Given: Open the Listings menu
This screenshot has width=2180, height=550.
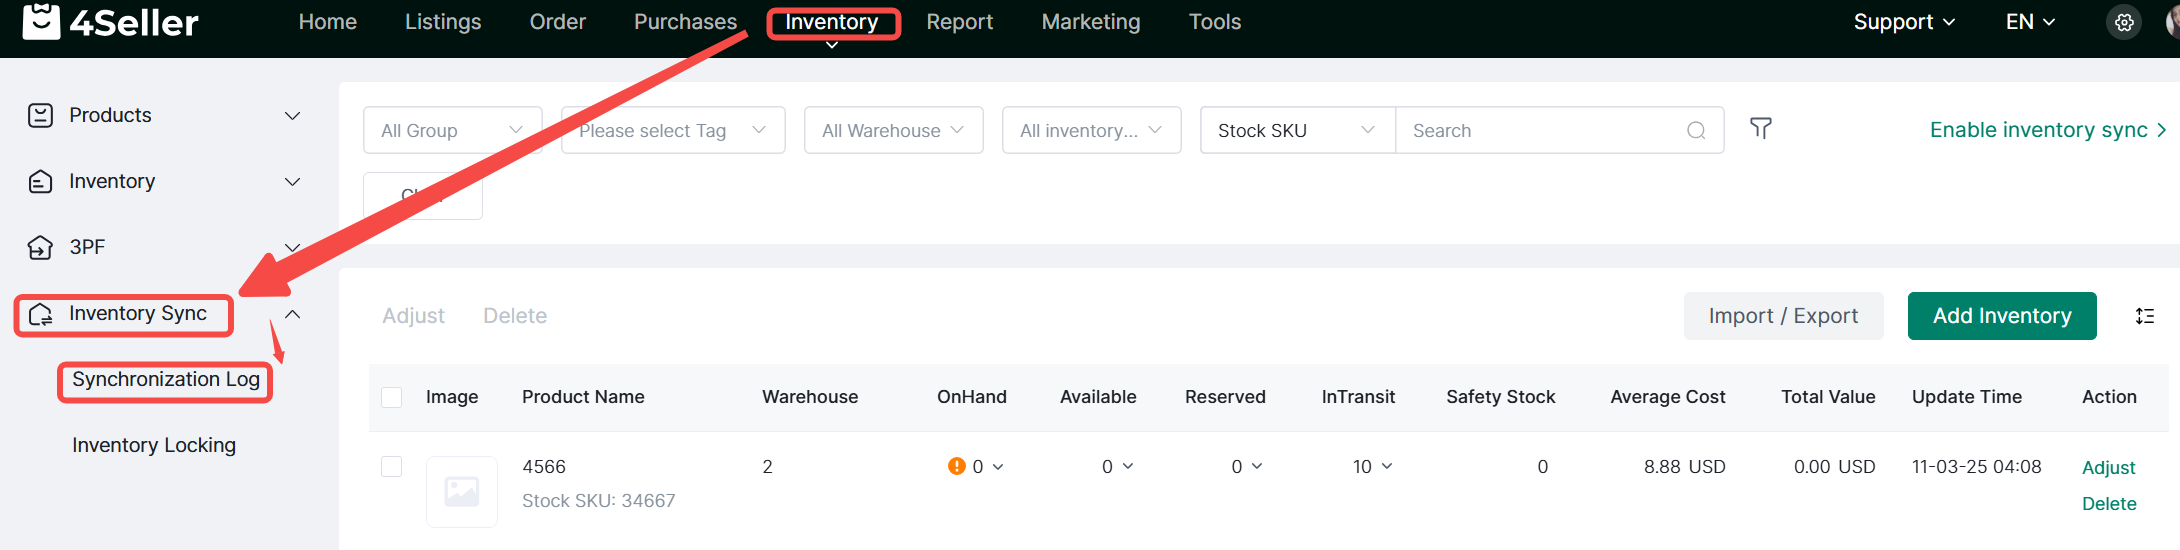Looking at the screenshot, I should pos(443,22).
